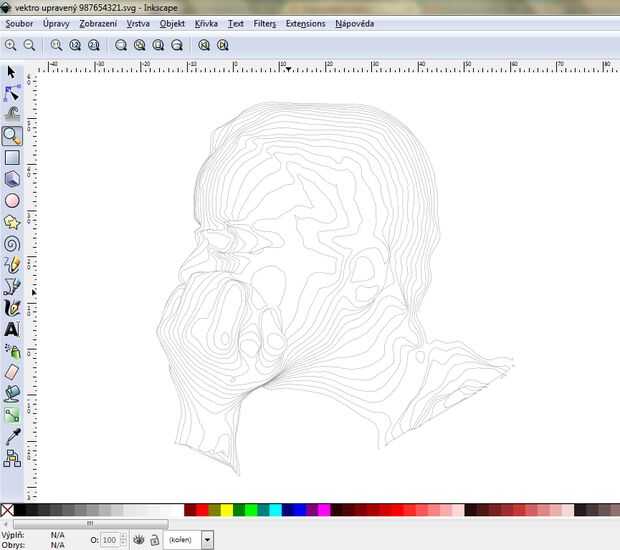Choose the Color Picker dropper tool
The image size is (620, 550).
click(12, 436)
